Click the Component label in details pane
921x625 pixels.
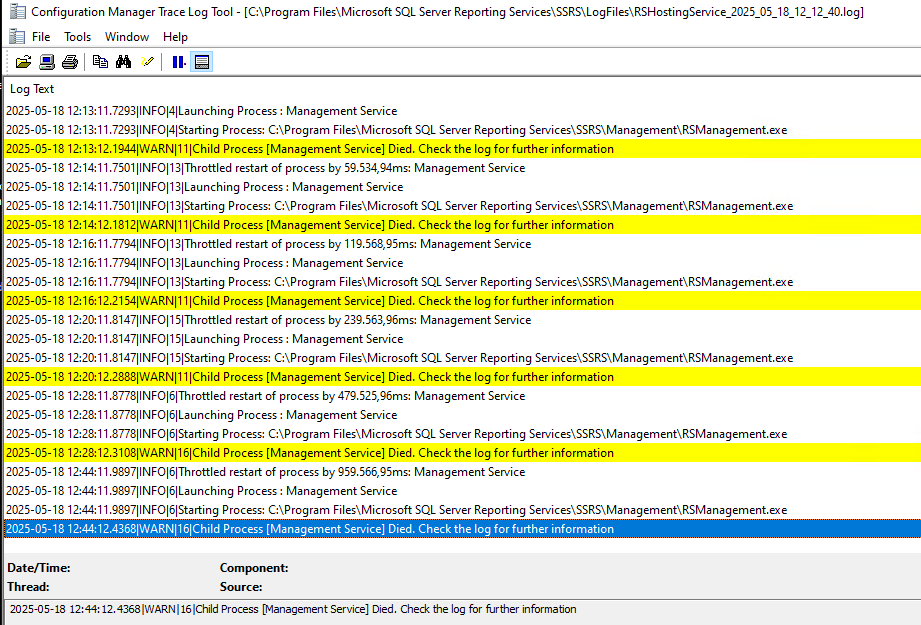coord(254,568)
